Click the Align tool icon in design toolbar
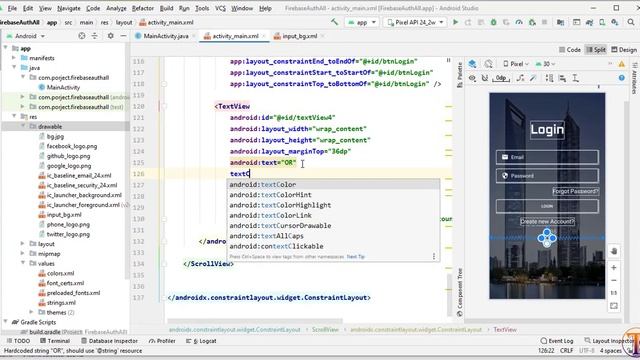Viewport: 640px width, 360px height. point(562,78)
